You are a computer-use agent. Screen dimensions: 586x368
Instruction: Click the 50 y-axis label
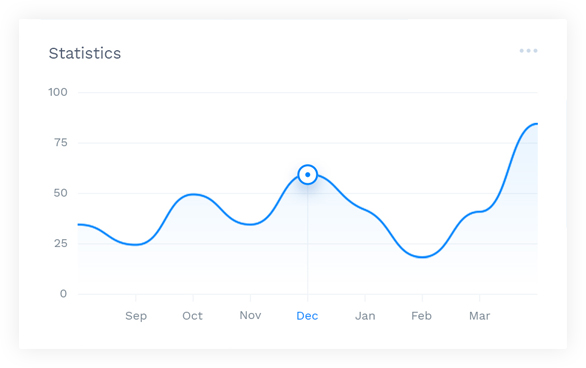coord(61,193)
